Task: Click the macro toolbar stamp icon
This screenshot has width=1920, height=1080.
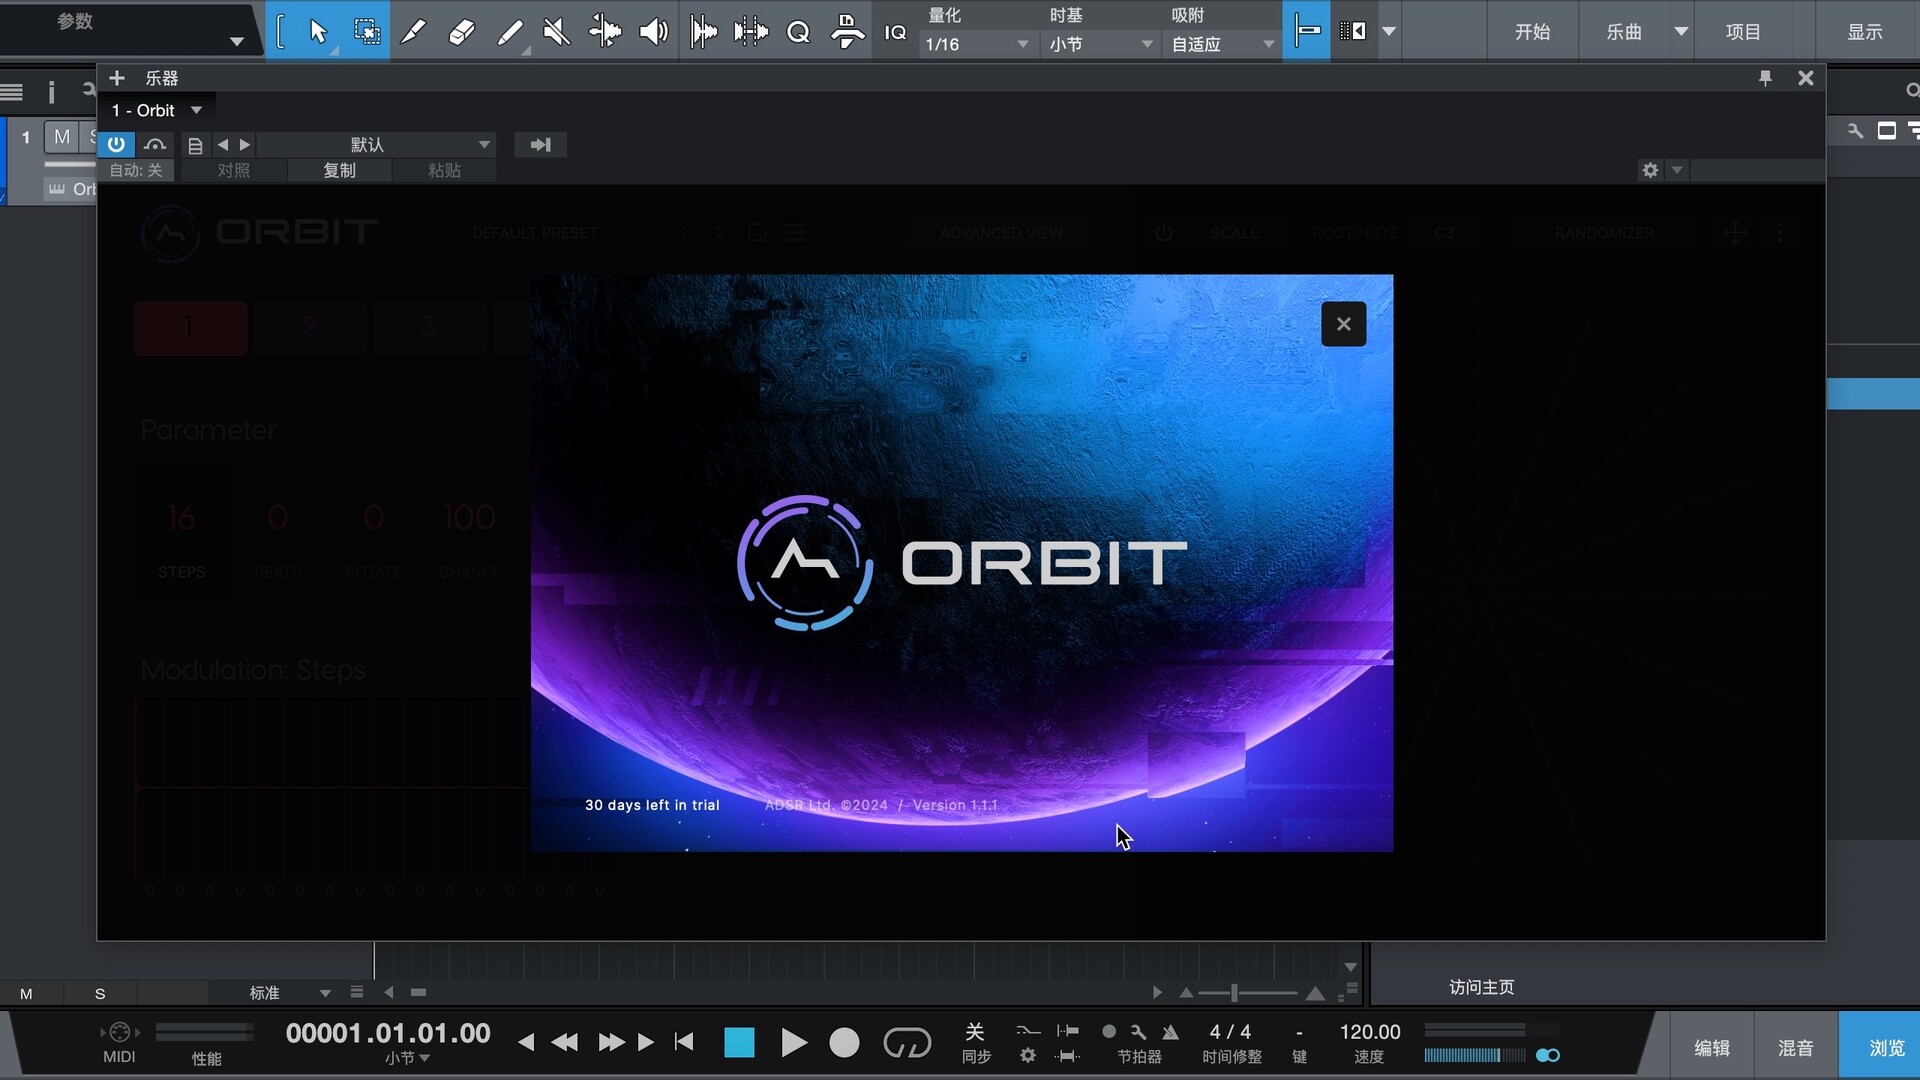Action: coord(847,32)
